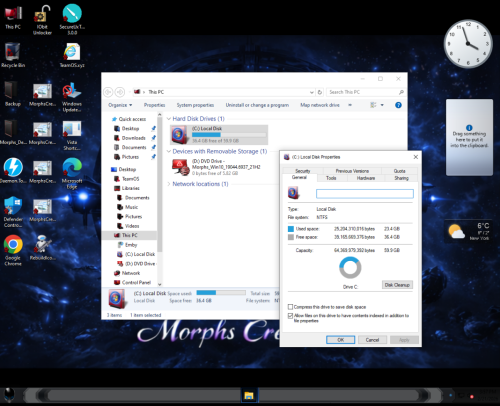Screen dimensions: 500x406
Task: Select Videos under Libraries
Action: pyautogui.click(x=132, y=226)
